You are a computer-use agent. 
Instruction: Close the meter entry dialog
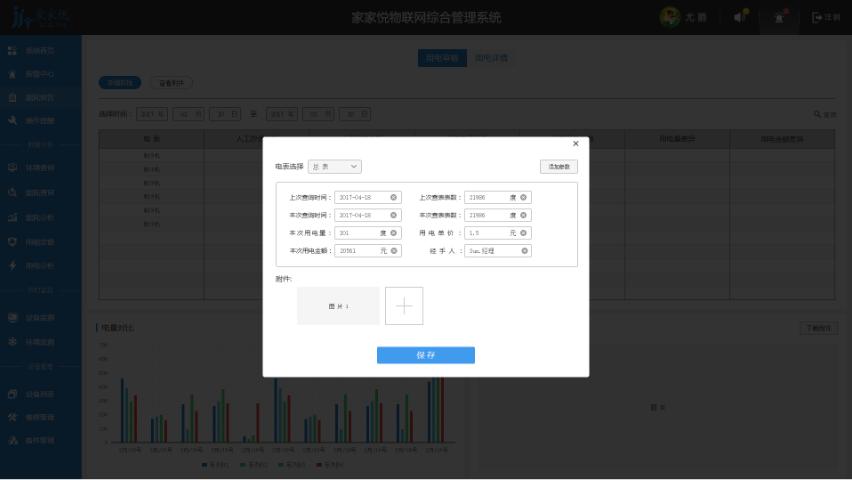point(575,144)
